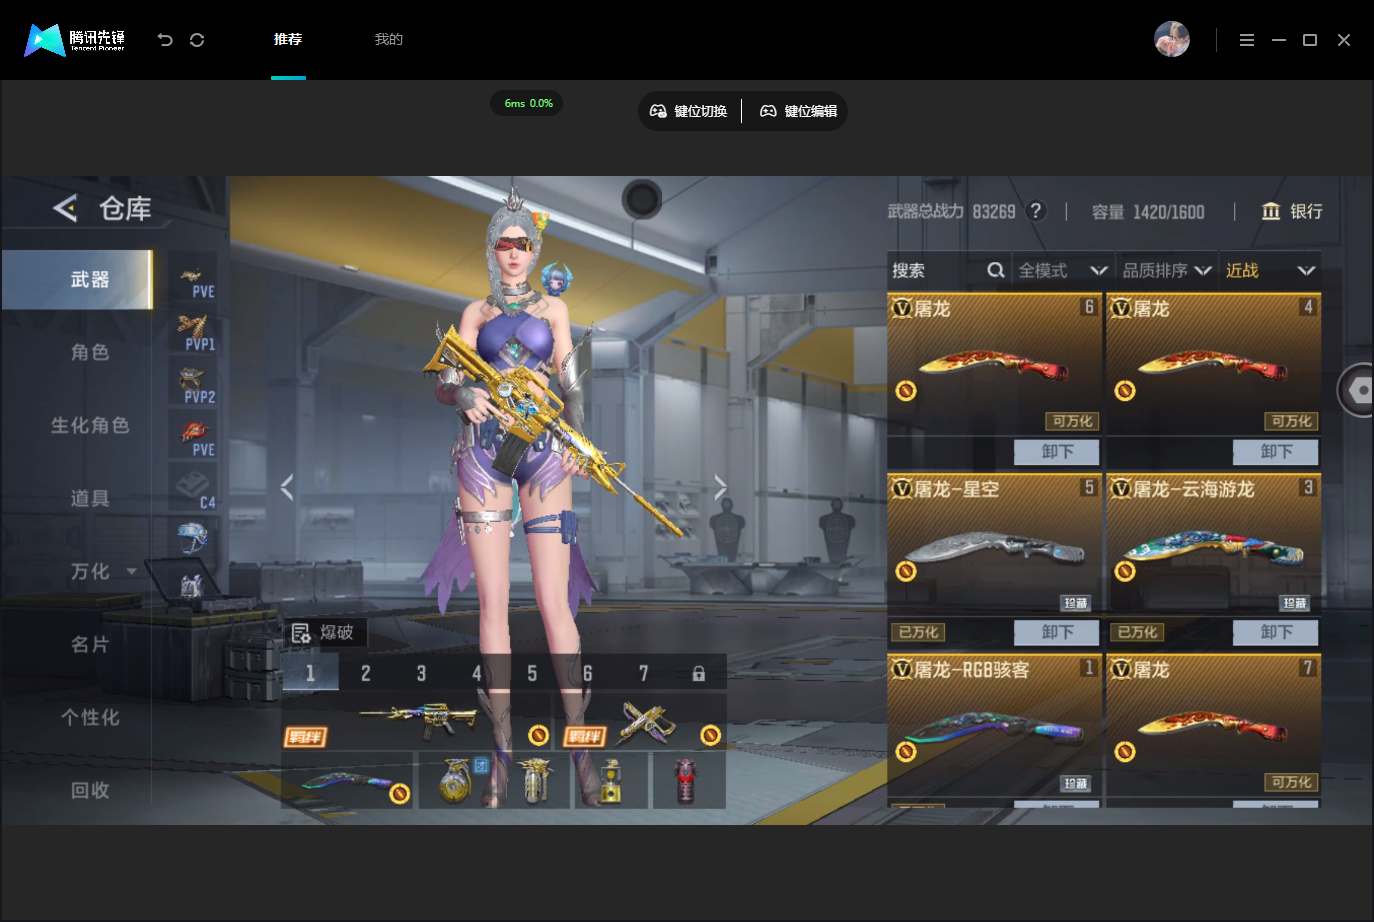Click the back arrow beside 仓库
Image resolution: width=1374 pixels, height=922 pixels.
pos(65,208)
